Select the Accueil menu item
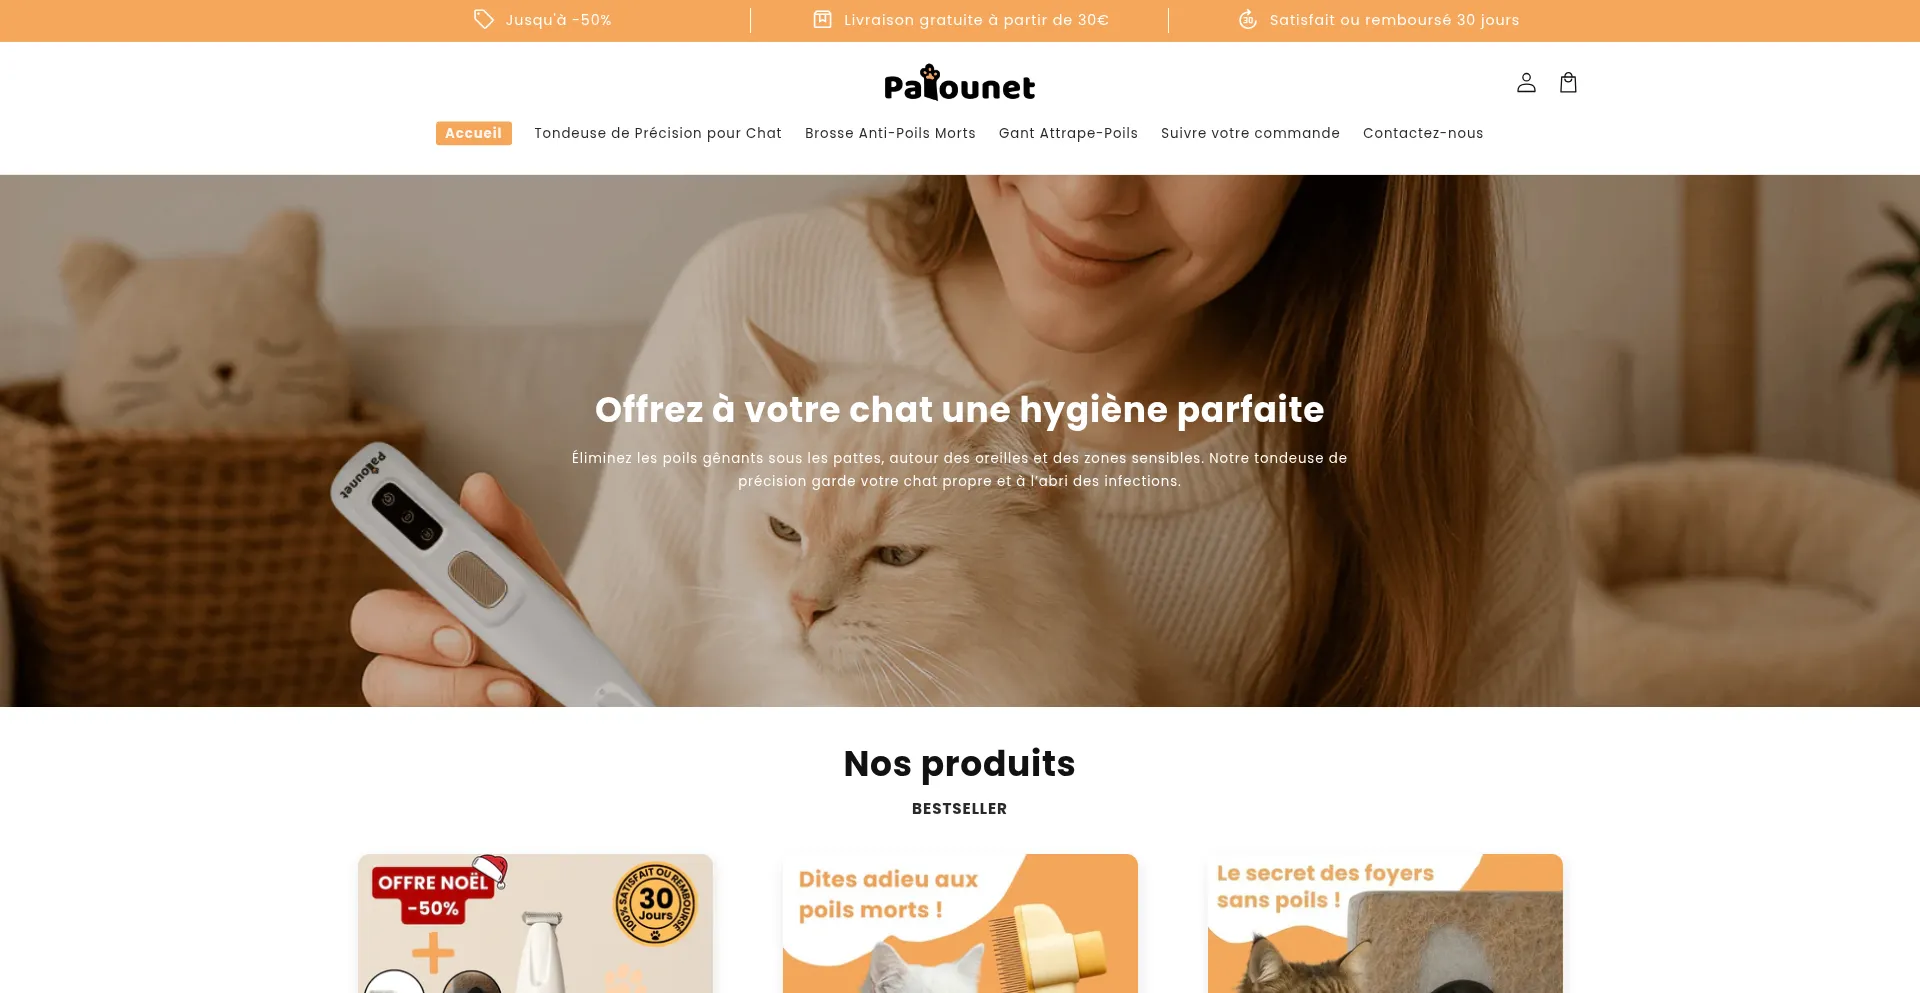The height and width of the screenshot is (993, 1920). tap(474, 133)
